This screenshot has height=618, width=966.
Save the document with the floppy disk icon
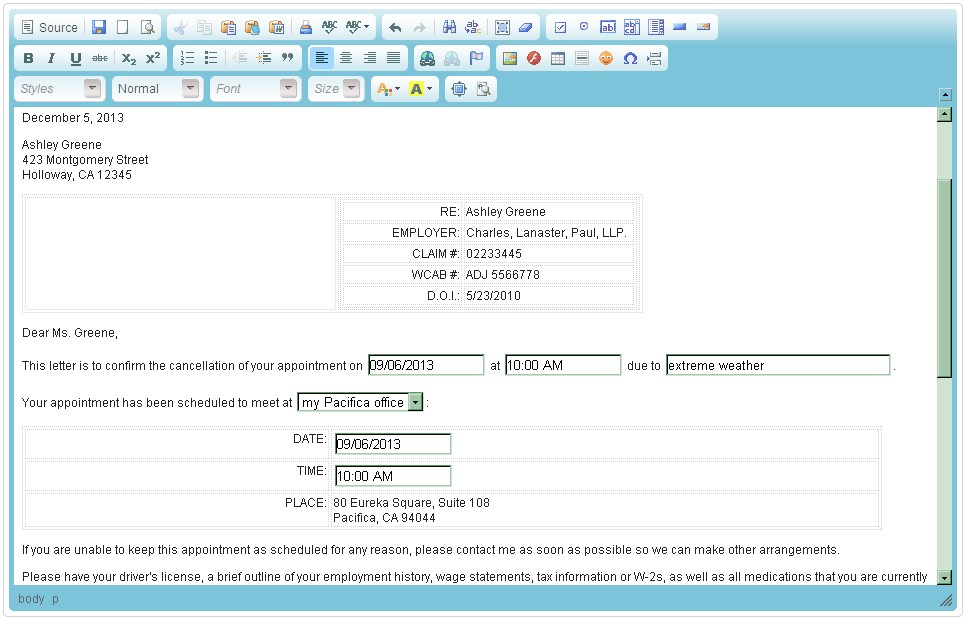[99, 28]
